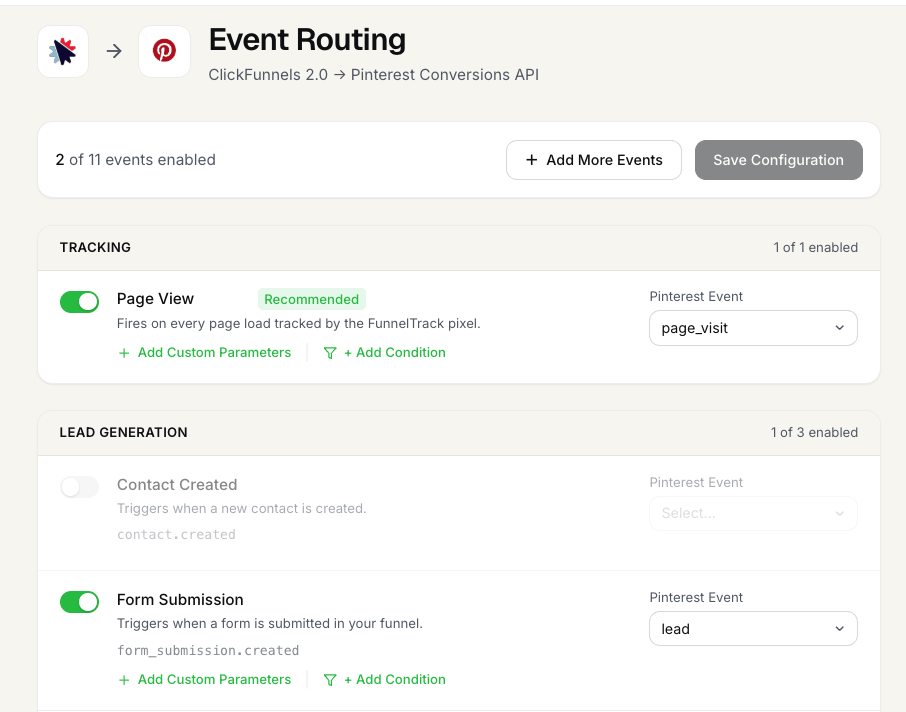
Task: Click the Recommended badge
Action: click(311, 299)
